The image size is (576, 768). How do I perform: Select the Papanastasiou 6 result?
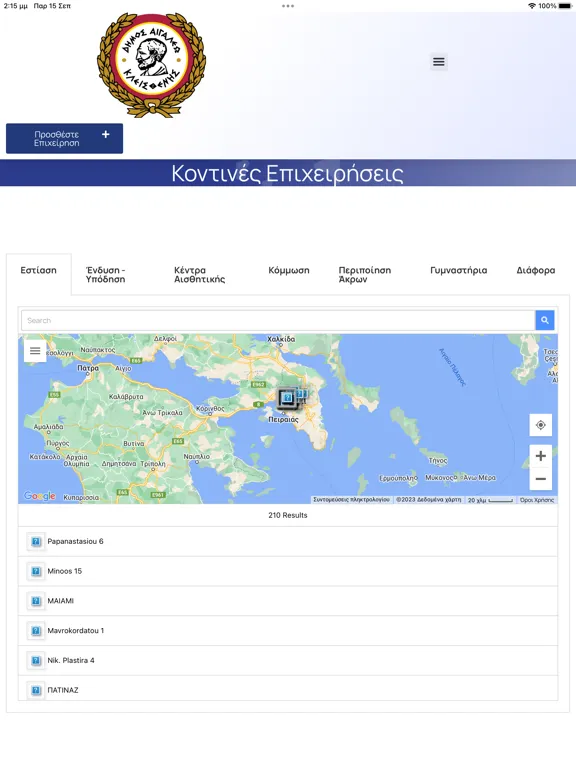(288, 542)
